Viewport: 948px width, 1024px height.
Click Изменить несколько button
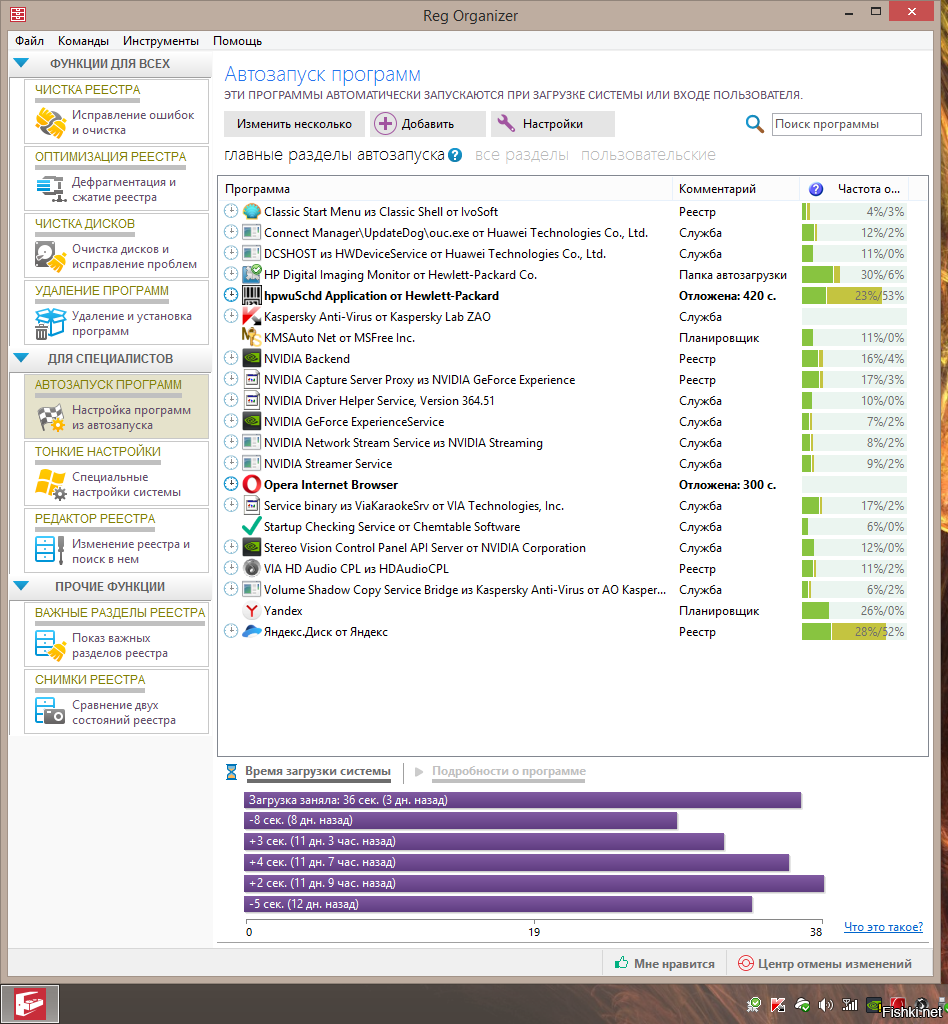294,124
